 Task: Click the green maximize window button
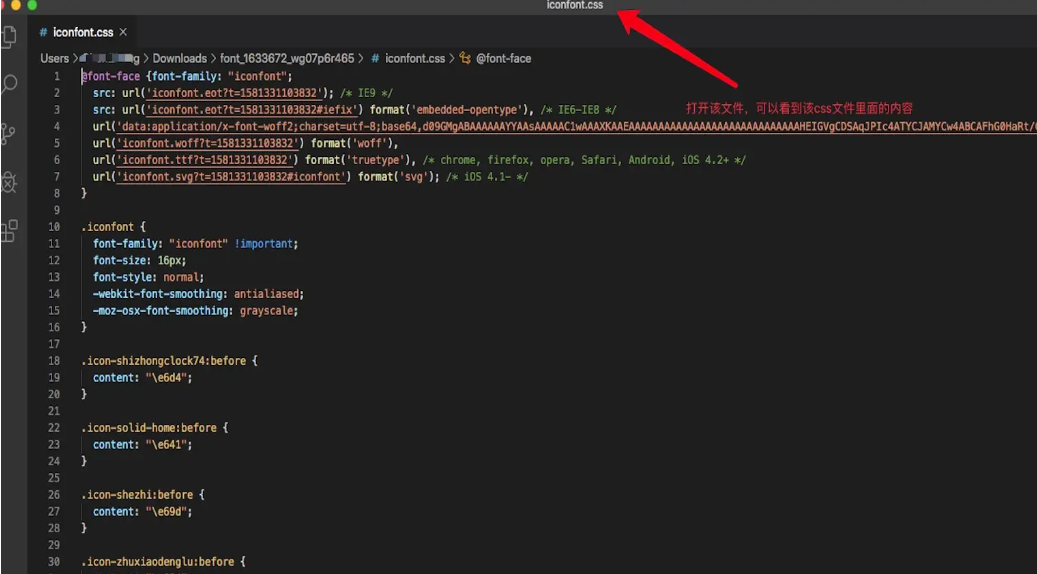31,5
